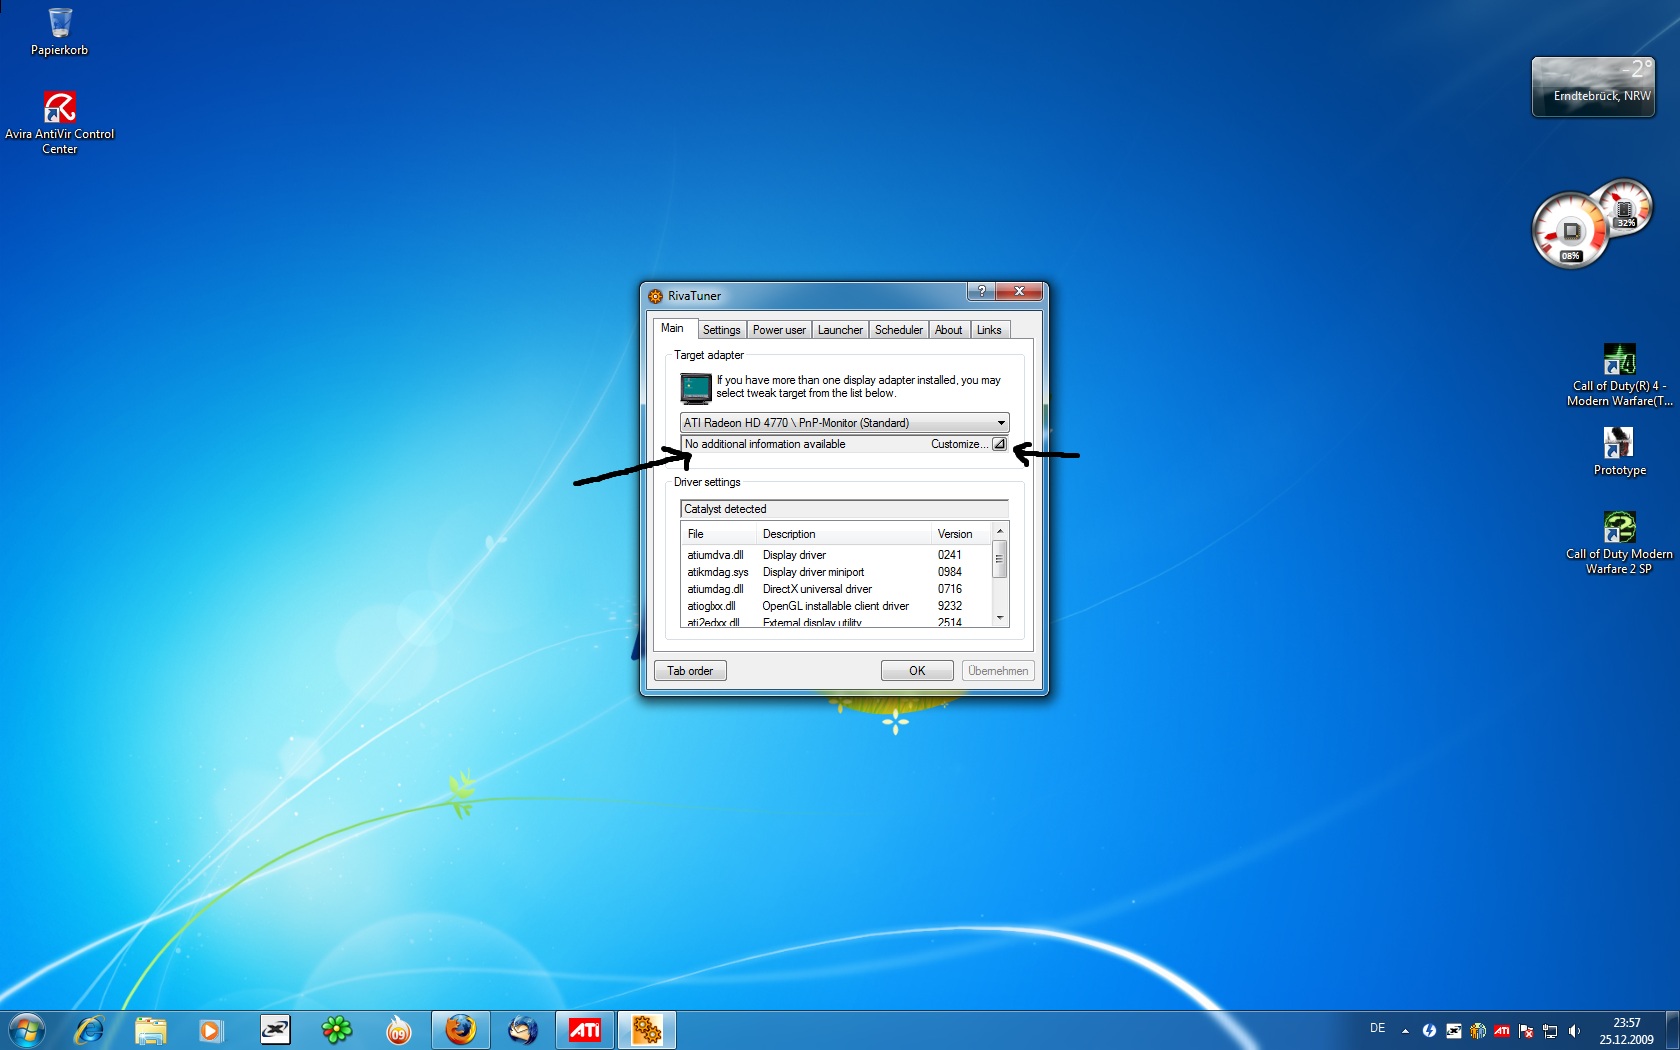Click the driver list scroll-down arrow
The width and height of the screenshot is (1680, 1050).
999,618
